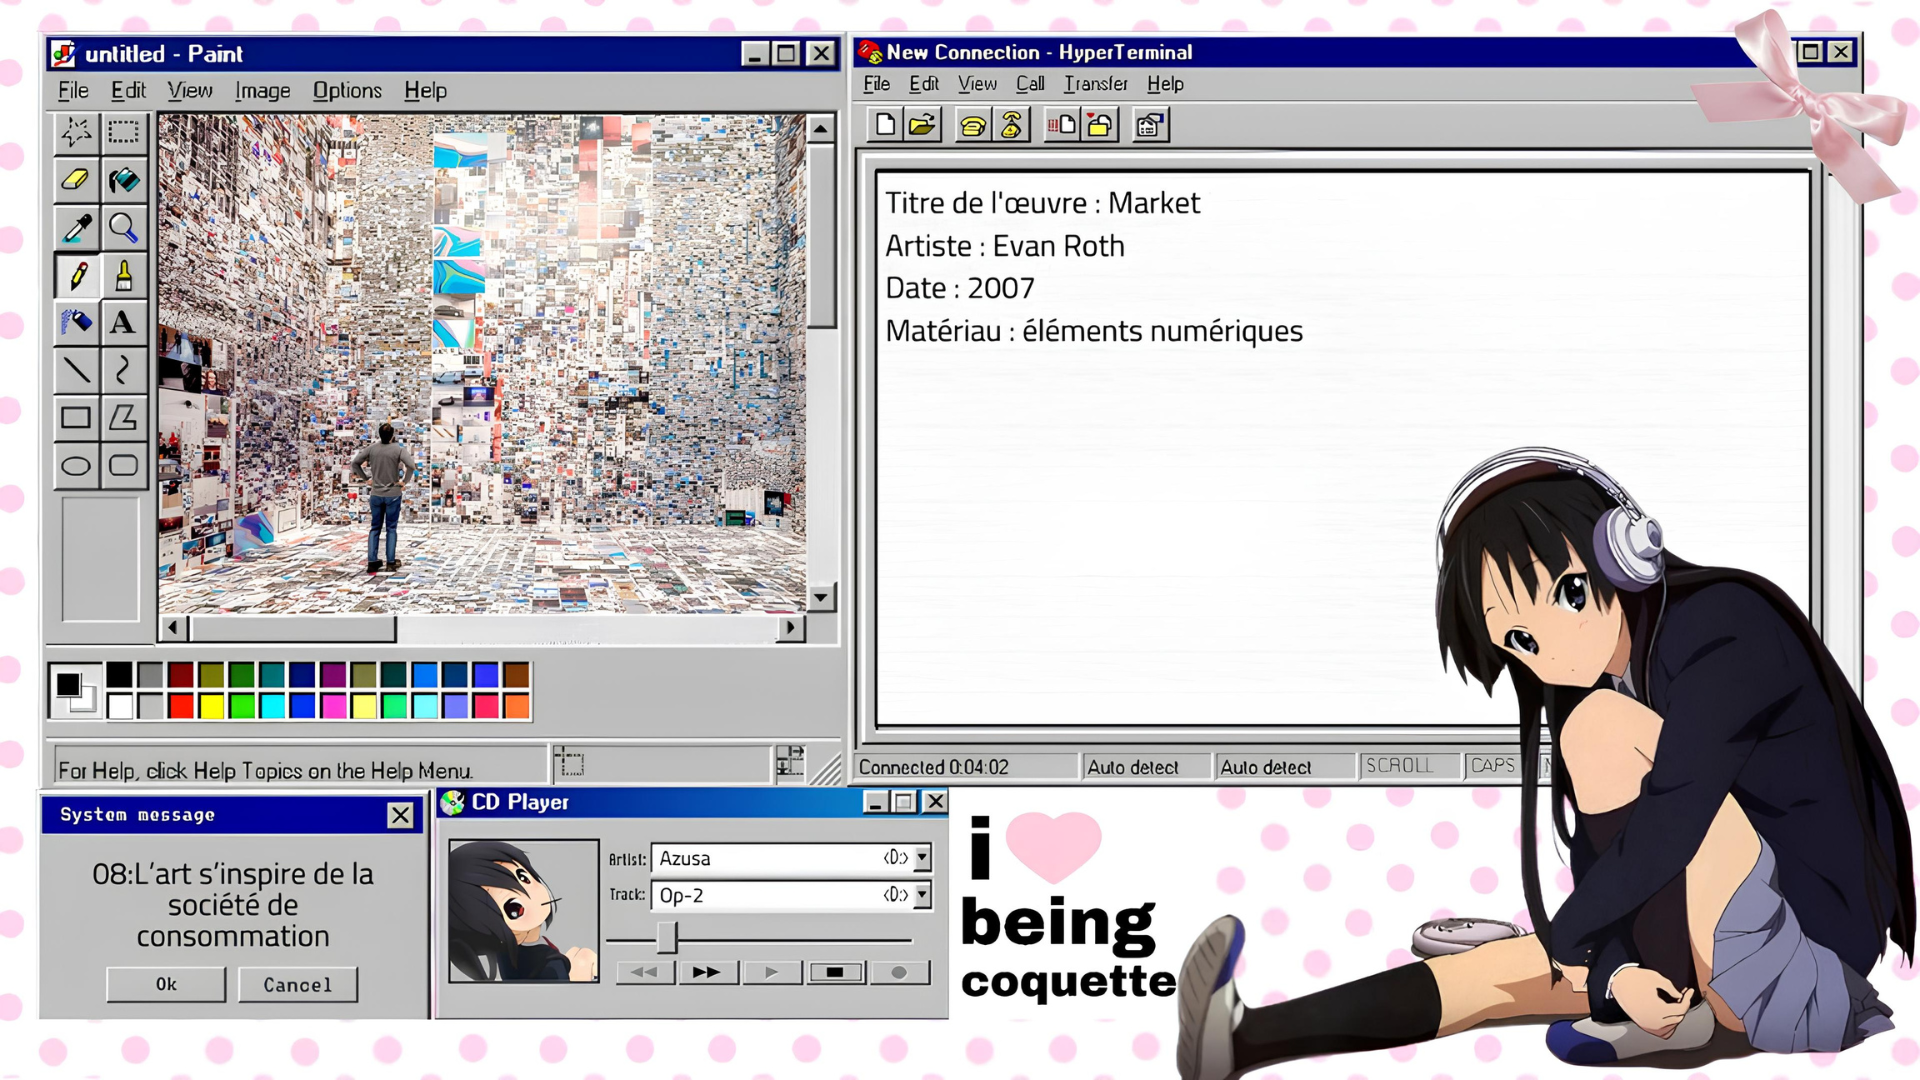Viewport: 1920px width, 1080px height.
Task: Click Paint's vertical scrollbar down arrow
Action: pyautogui.click(x=821, y=598)
